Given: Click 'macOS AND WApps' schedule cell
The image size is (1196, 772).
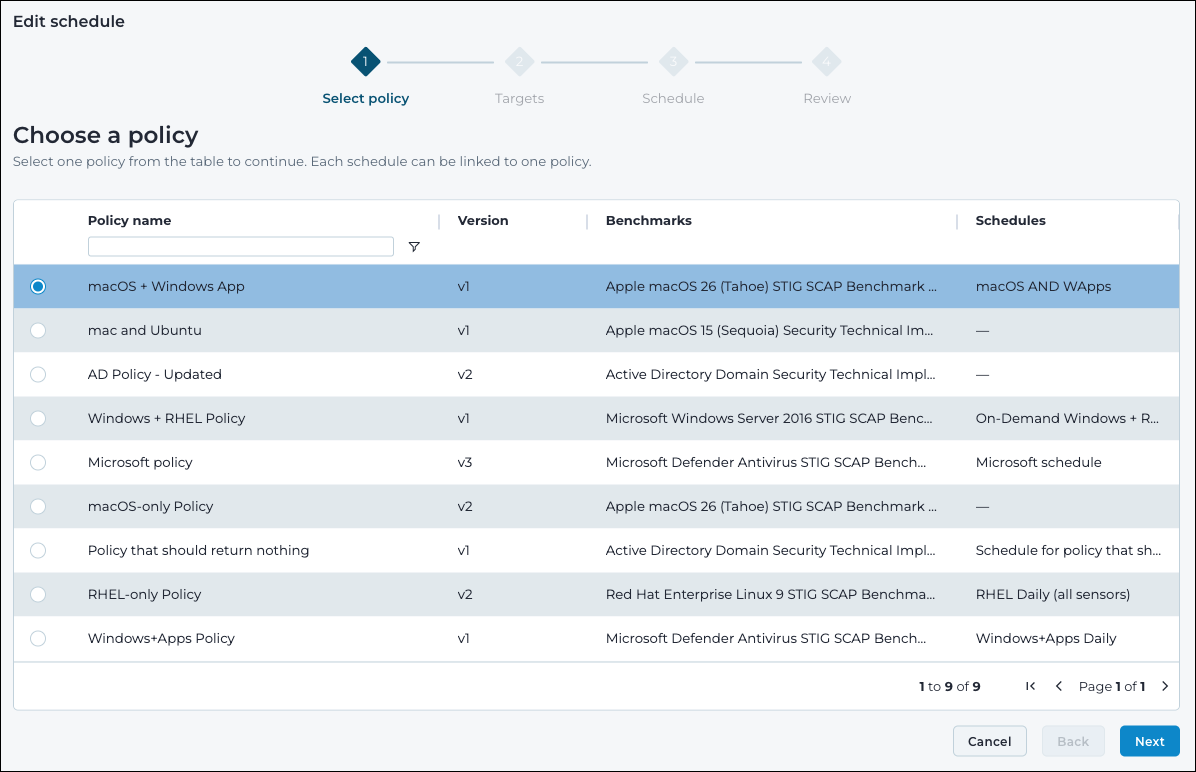Looking at the screenshot, I should pos(1043,286).
